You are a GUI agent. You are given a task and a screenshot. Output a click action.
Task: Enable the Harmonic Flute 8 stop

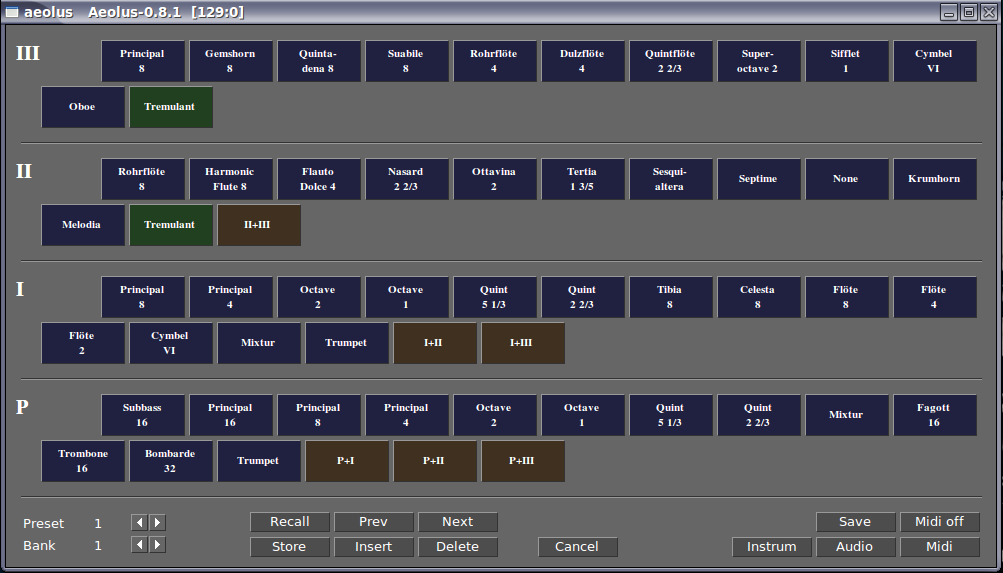pyautogui.click(x=231, y=179)
